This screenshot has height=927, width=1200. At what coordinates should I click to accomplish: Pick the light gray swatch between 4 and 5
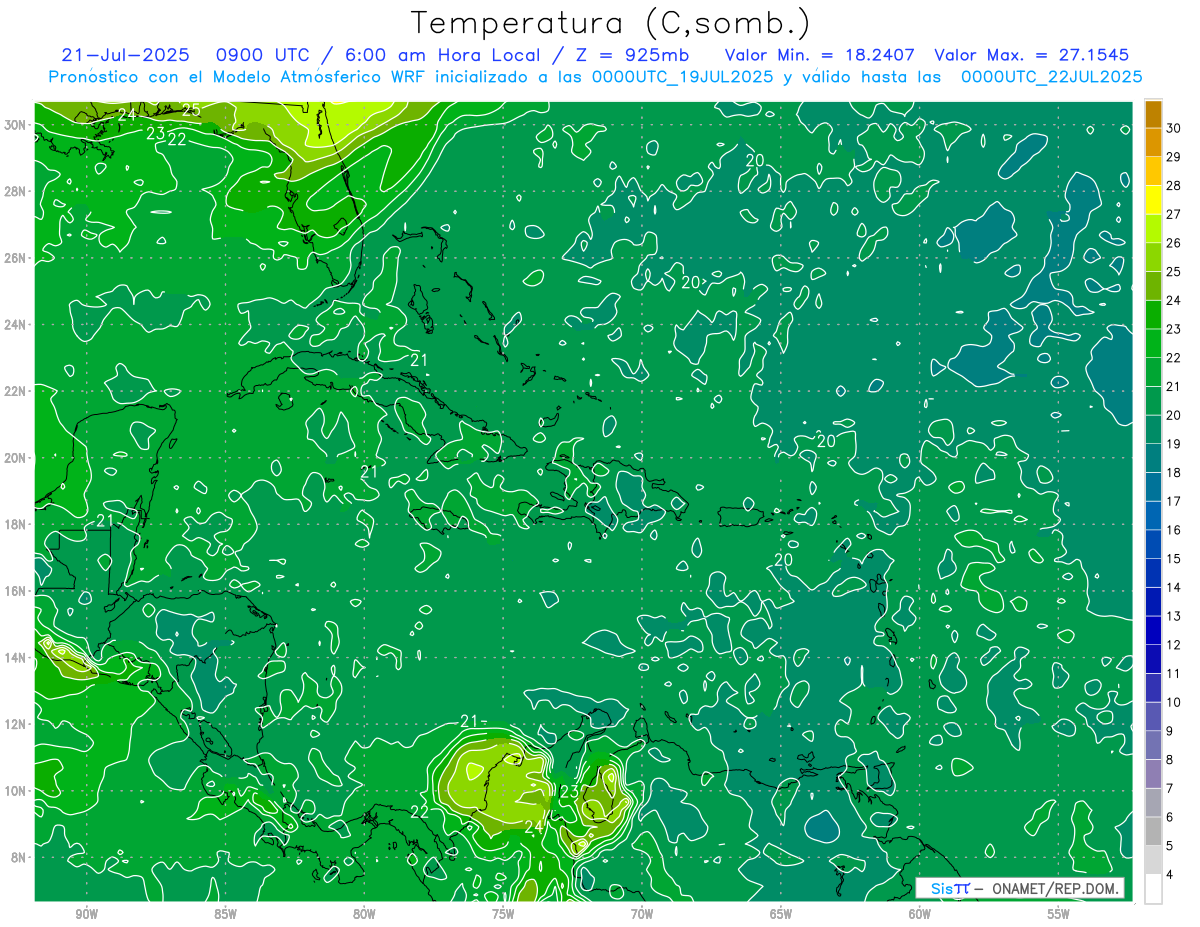point(1153,860)
